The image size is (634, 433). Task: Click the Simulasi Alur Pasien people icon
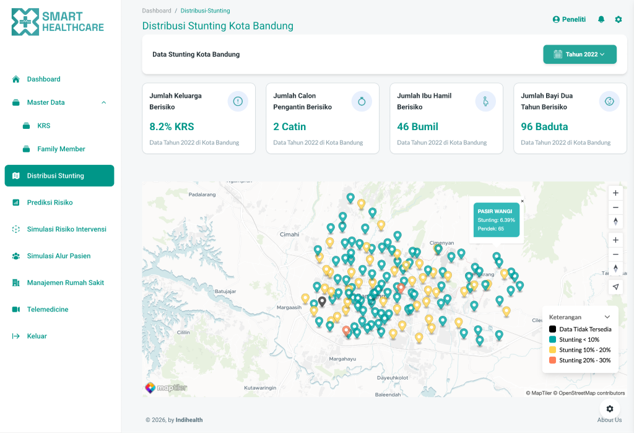[x=16, y=256]
